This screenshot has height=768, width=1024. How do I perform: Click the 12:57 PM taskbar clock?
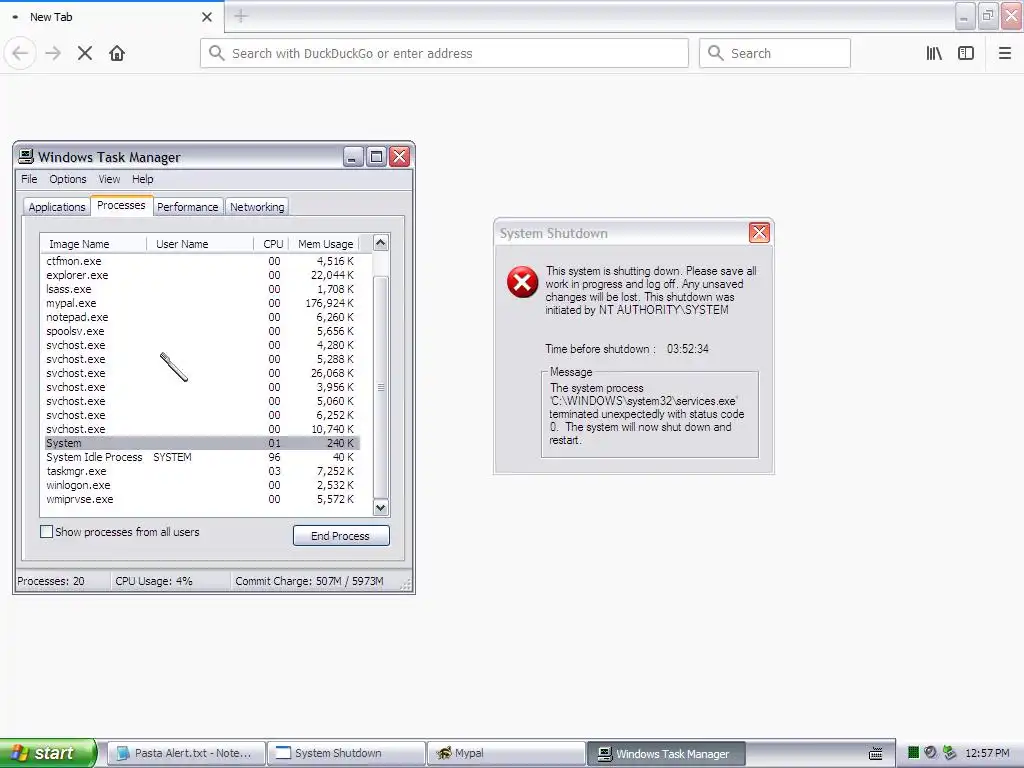tap(987, 753)
